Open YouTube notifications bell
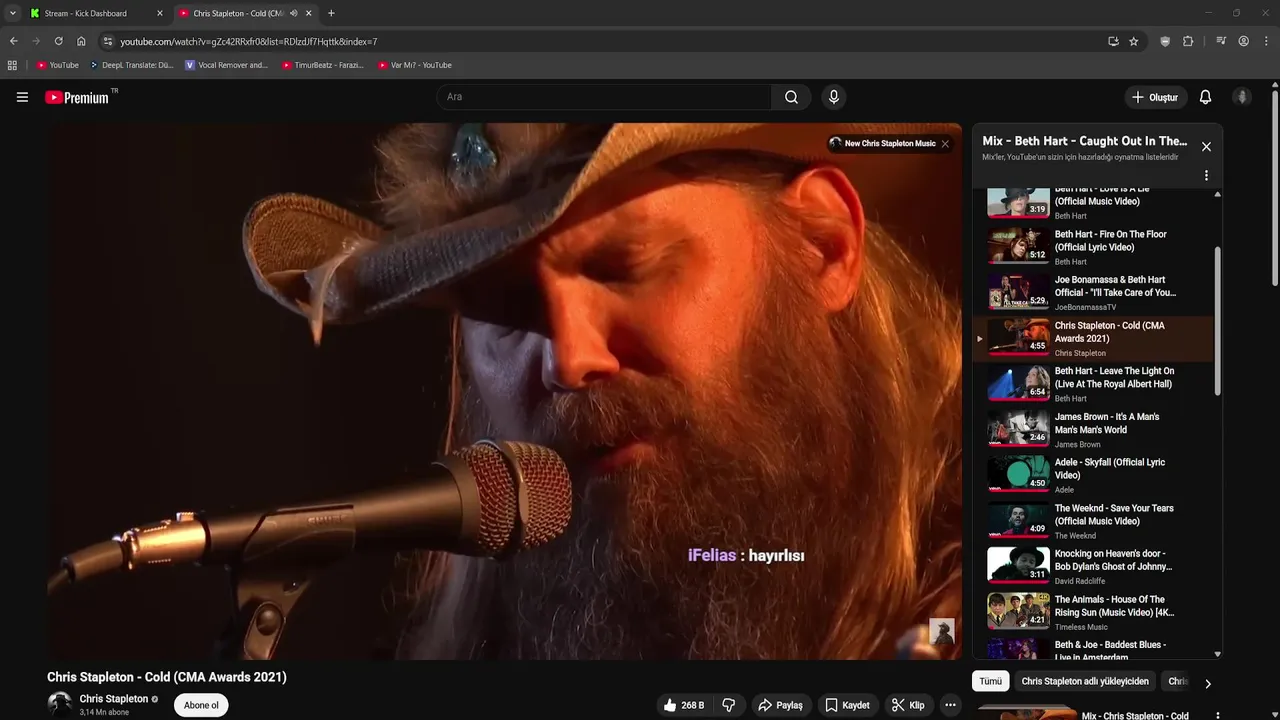1280x720 pixels. [x=1205, y=97]
